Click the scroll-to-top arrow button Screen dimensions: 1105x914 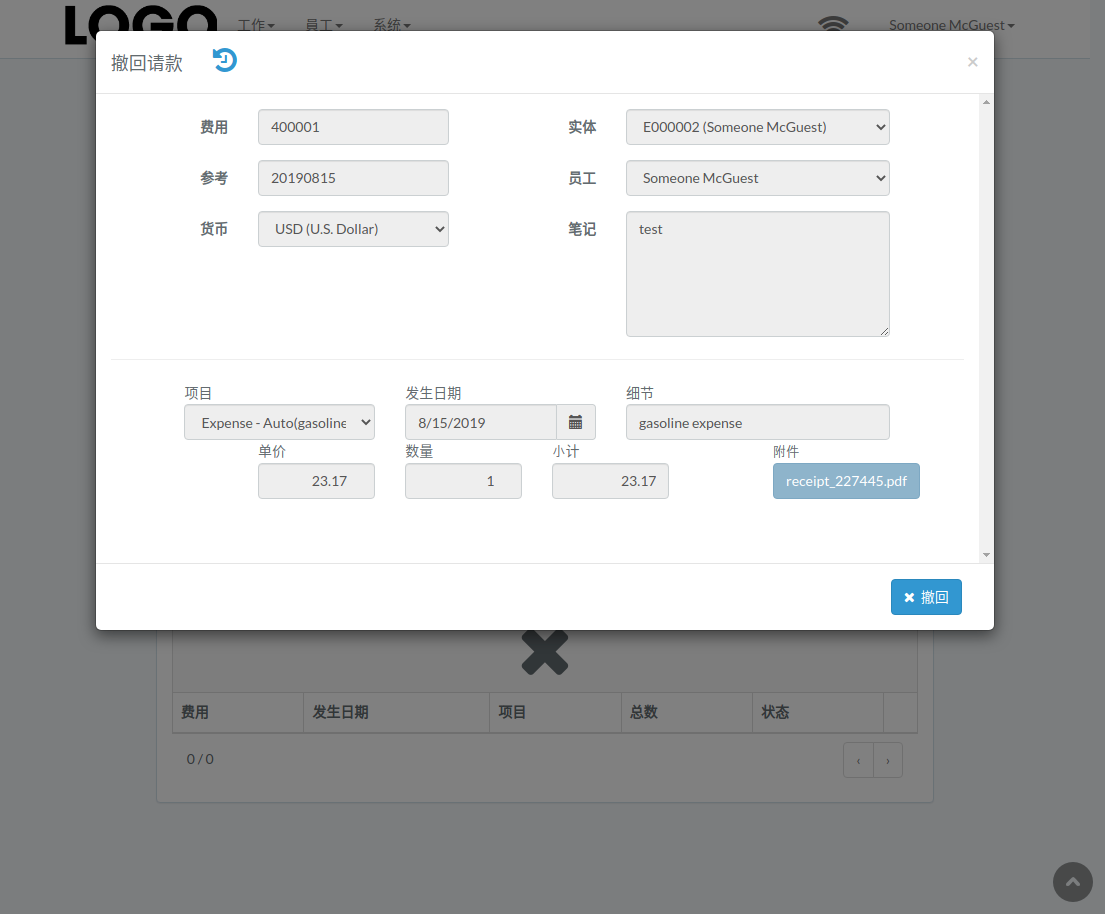[x=1073, y=882]
